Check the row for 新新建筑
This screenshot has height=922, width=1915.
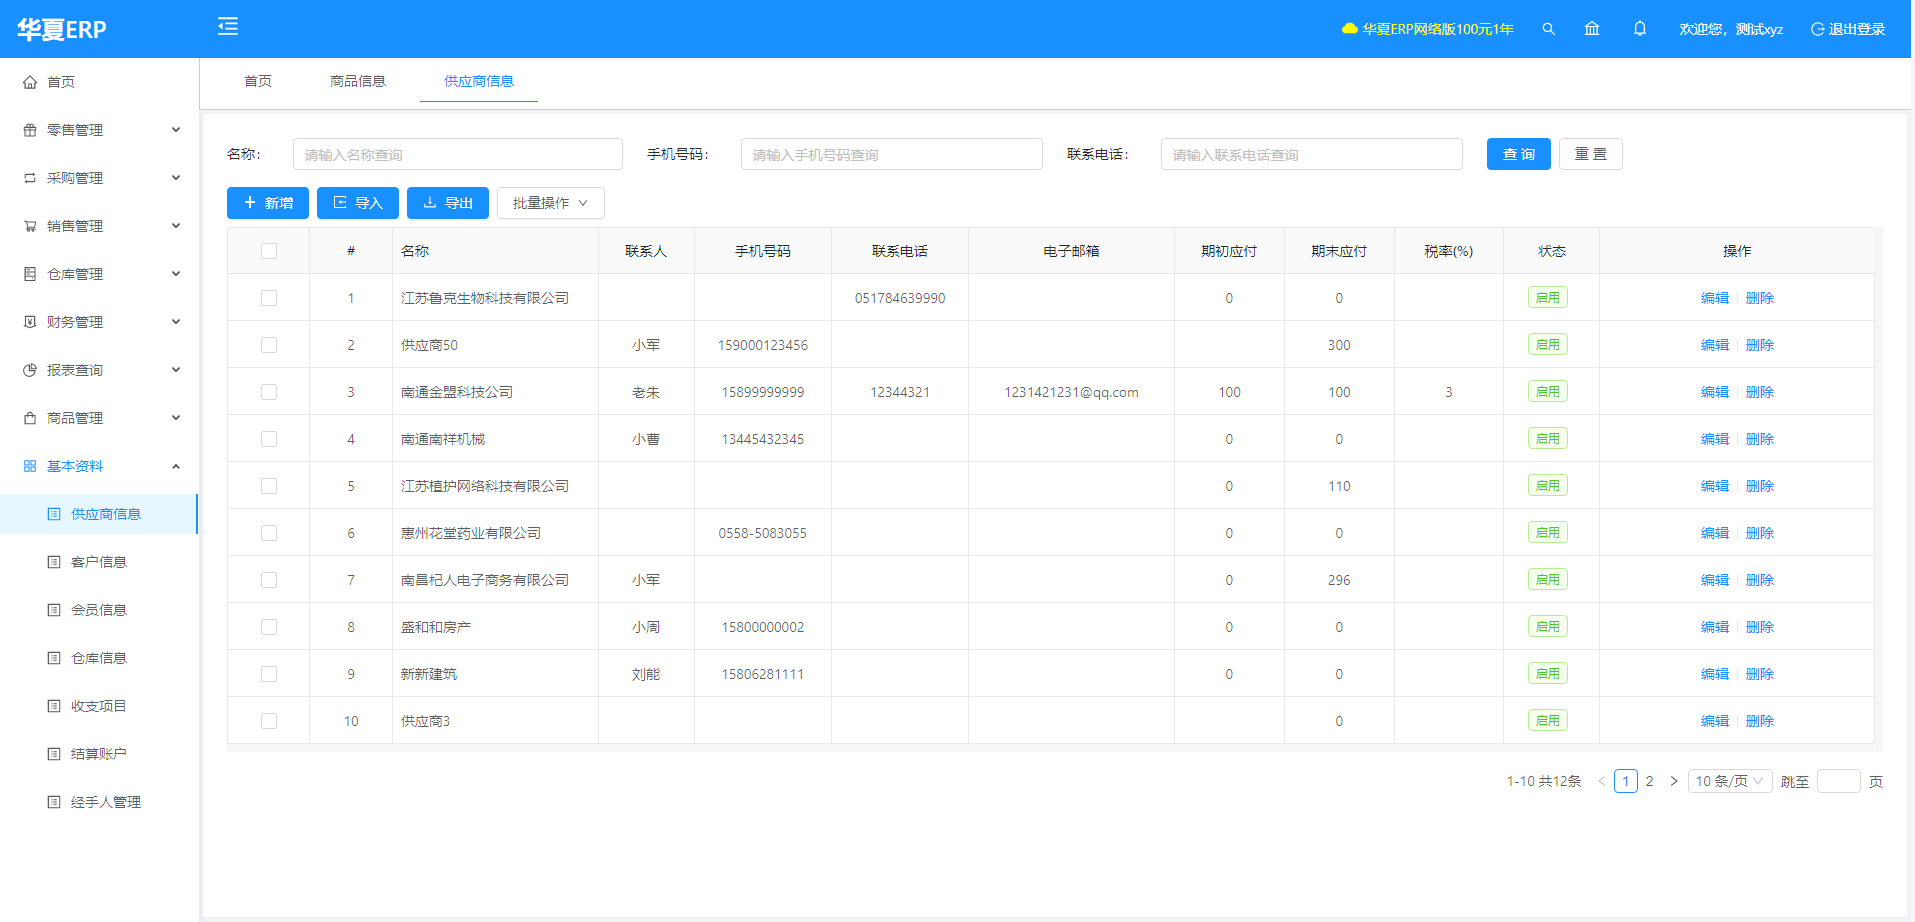click(x=269, y=674)
